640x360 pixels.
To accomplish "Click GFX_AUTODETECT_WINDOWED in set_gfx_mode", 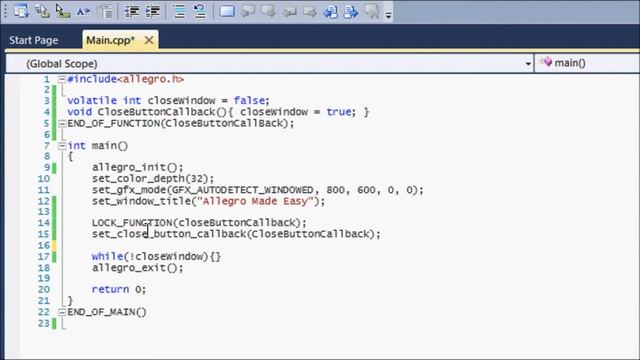I will coord(242,190).
